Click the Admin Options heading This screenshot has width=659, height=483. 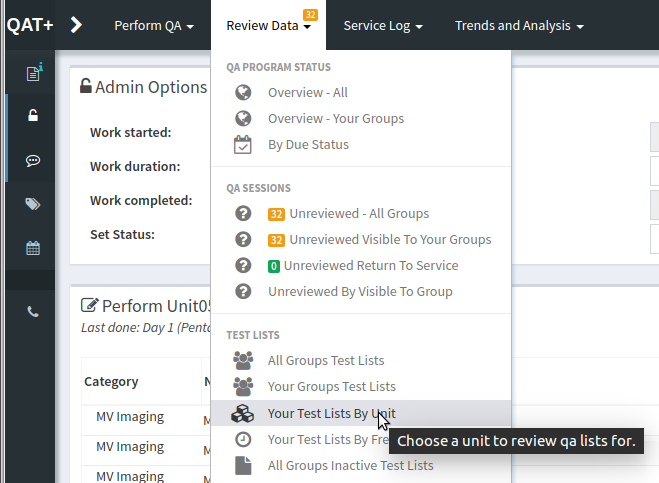click(x=151, y=87)
